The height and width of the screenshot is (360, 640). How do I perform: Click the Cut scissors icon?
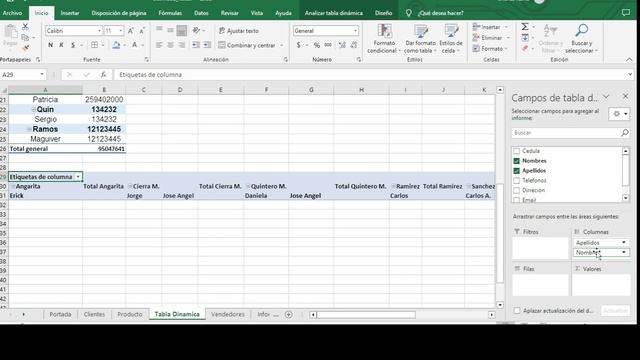(25, 27)
